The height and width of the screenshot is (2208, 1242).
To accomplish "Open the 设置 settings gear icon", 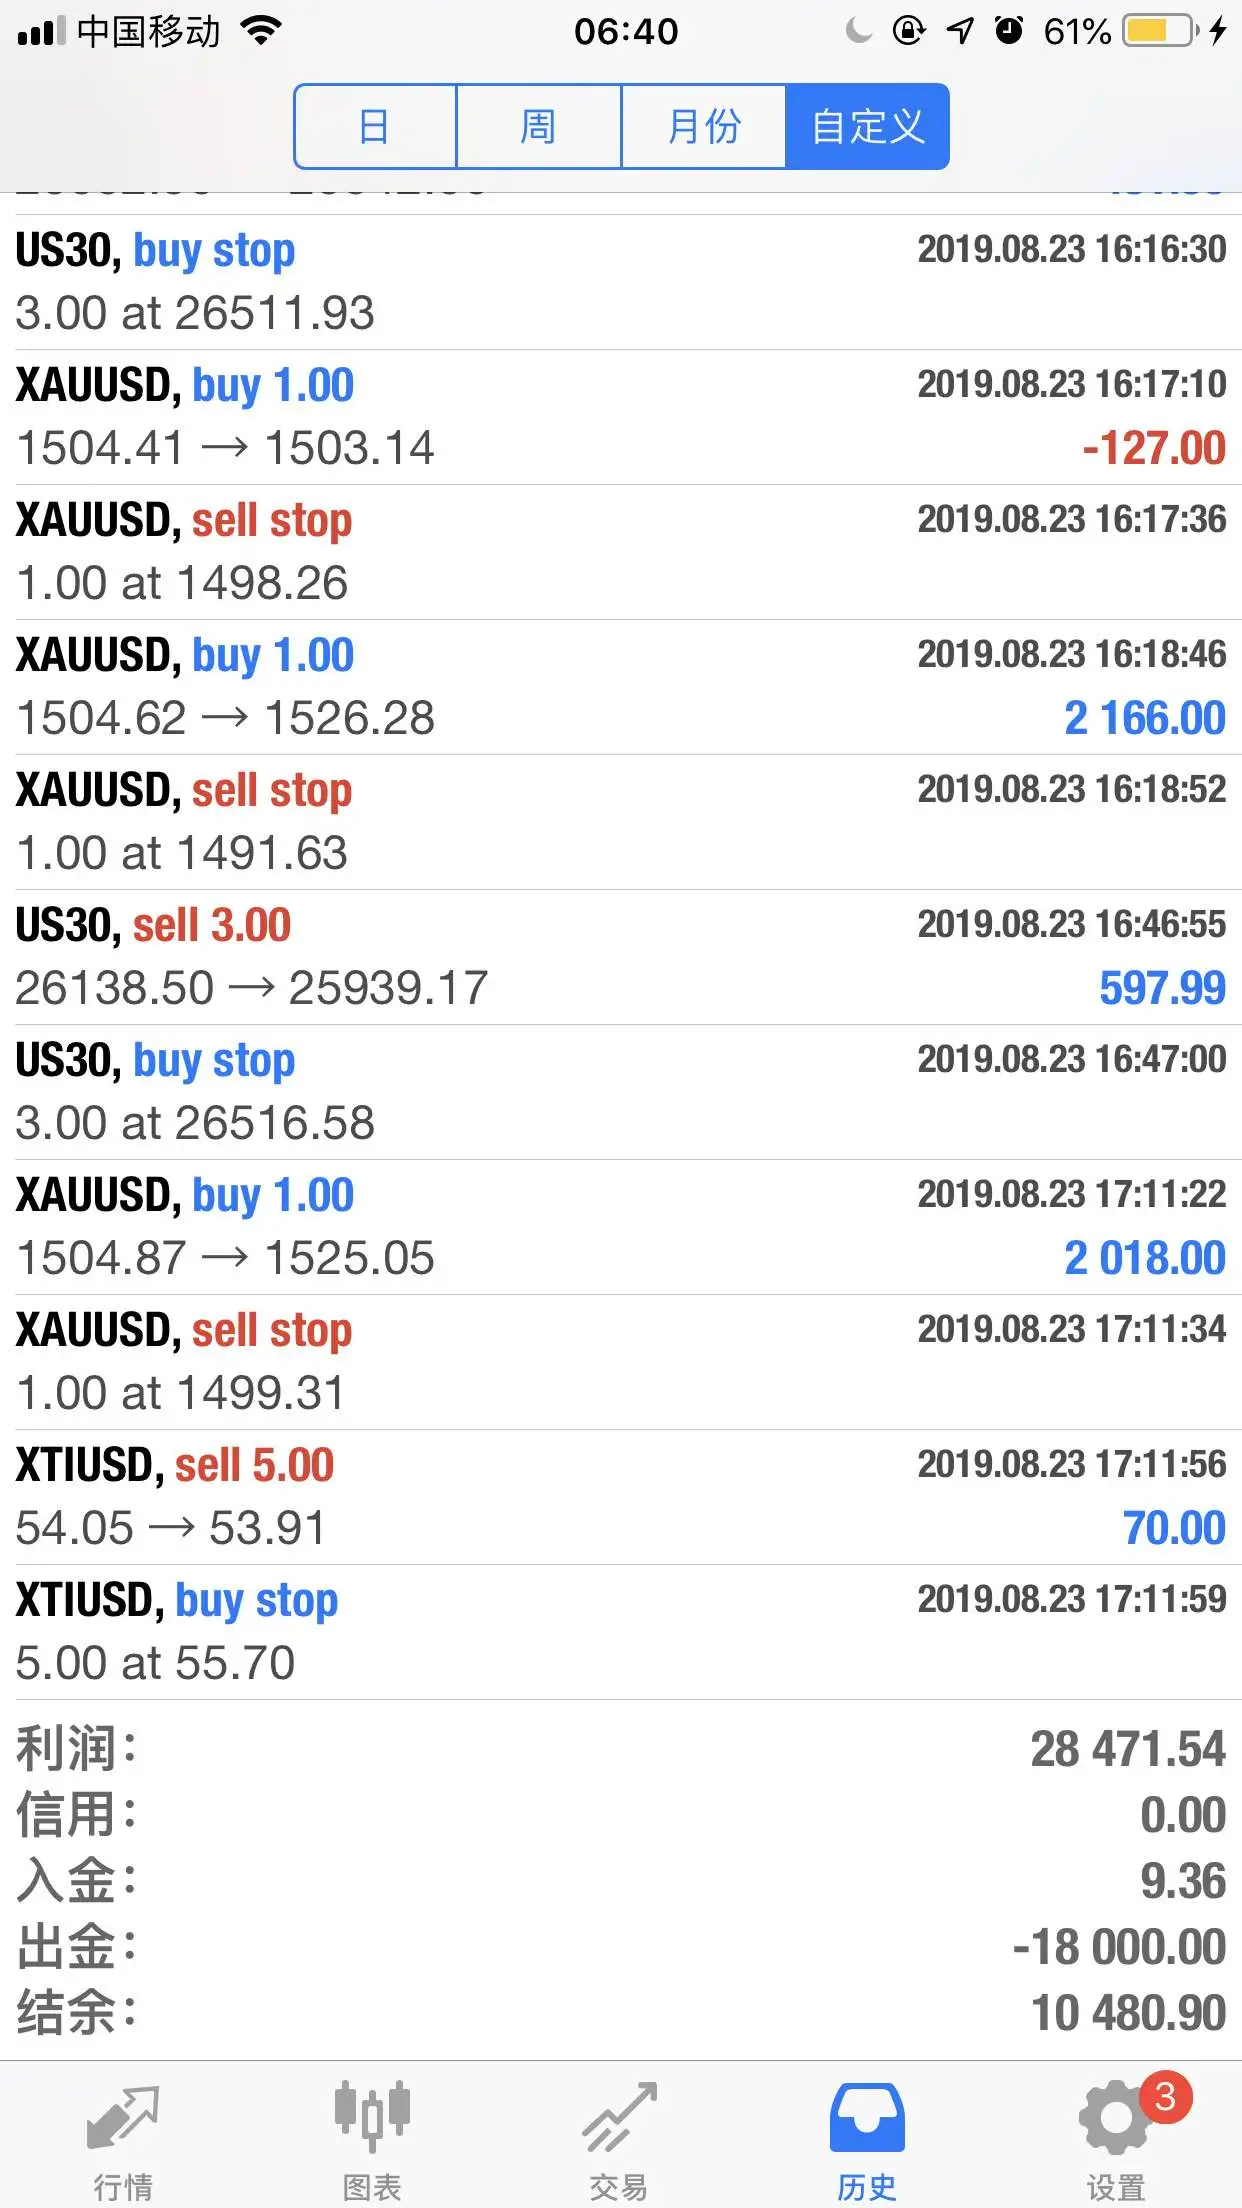I will click(x=1115, y=2117).
